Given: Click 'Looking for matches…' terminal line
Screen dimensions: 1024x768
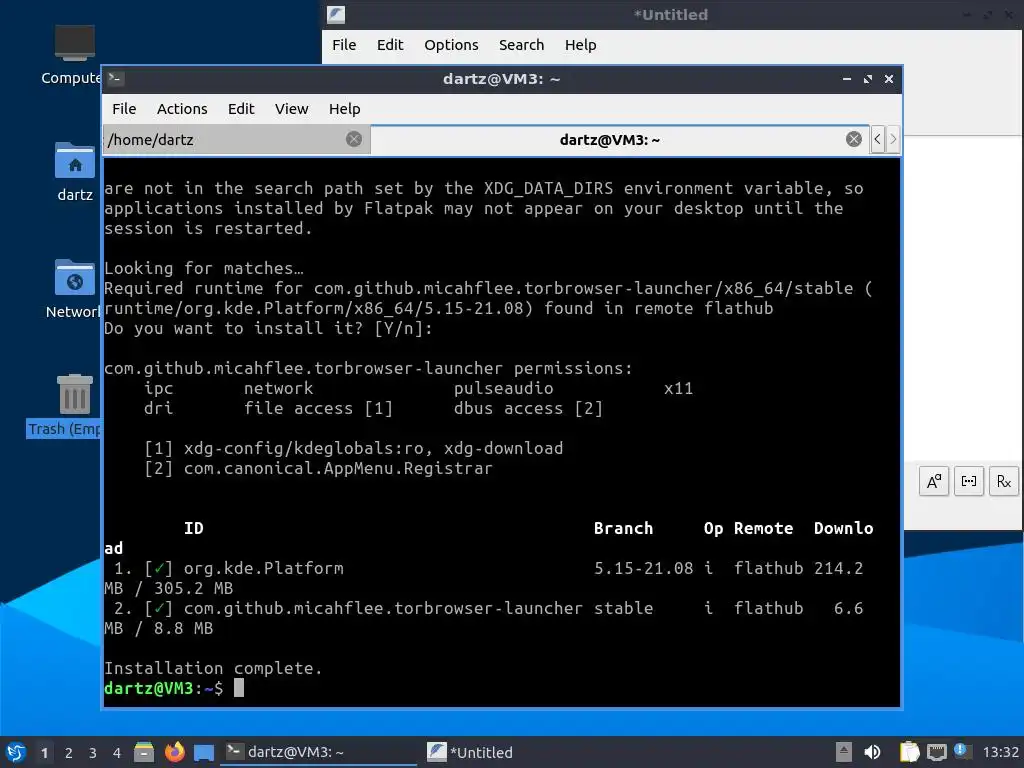Looking at the screenshot, I should (x=204, y=268).
